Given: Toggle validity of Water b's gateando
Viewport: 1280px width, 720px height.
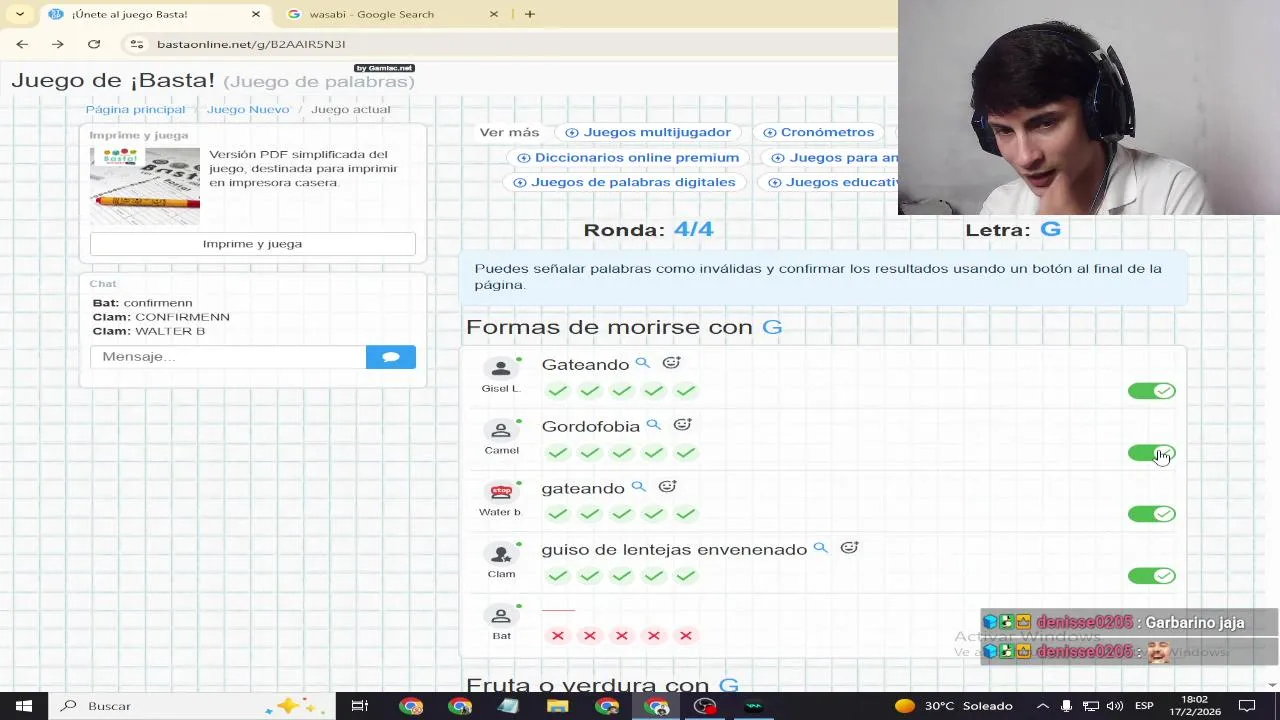Looking at the screenshot, I should coord(1151,514).
